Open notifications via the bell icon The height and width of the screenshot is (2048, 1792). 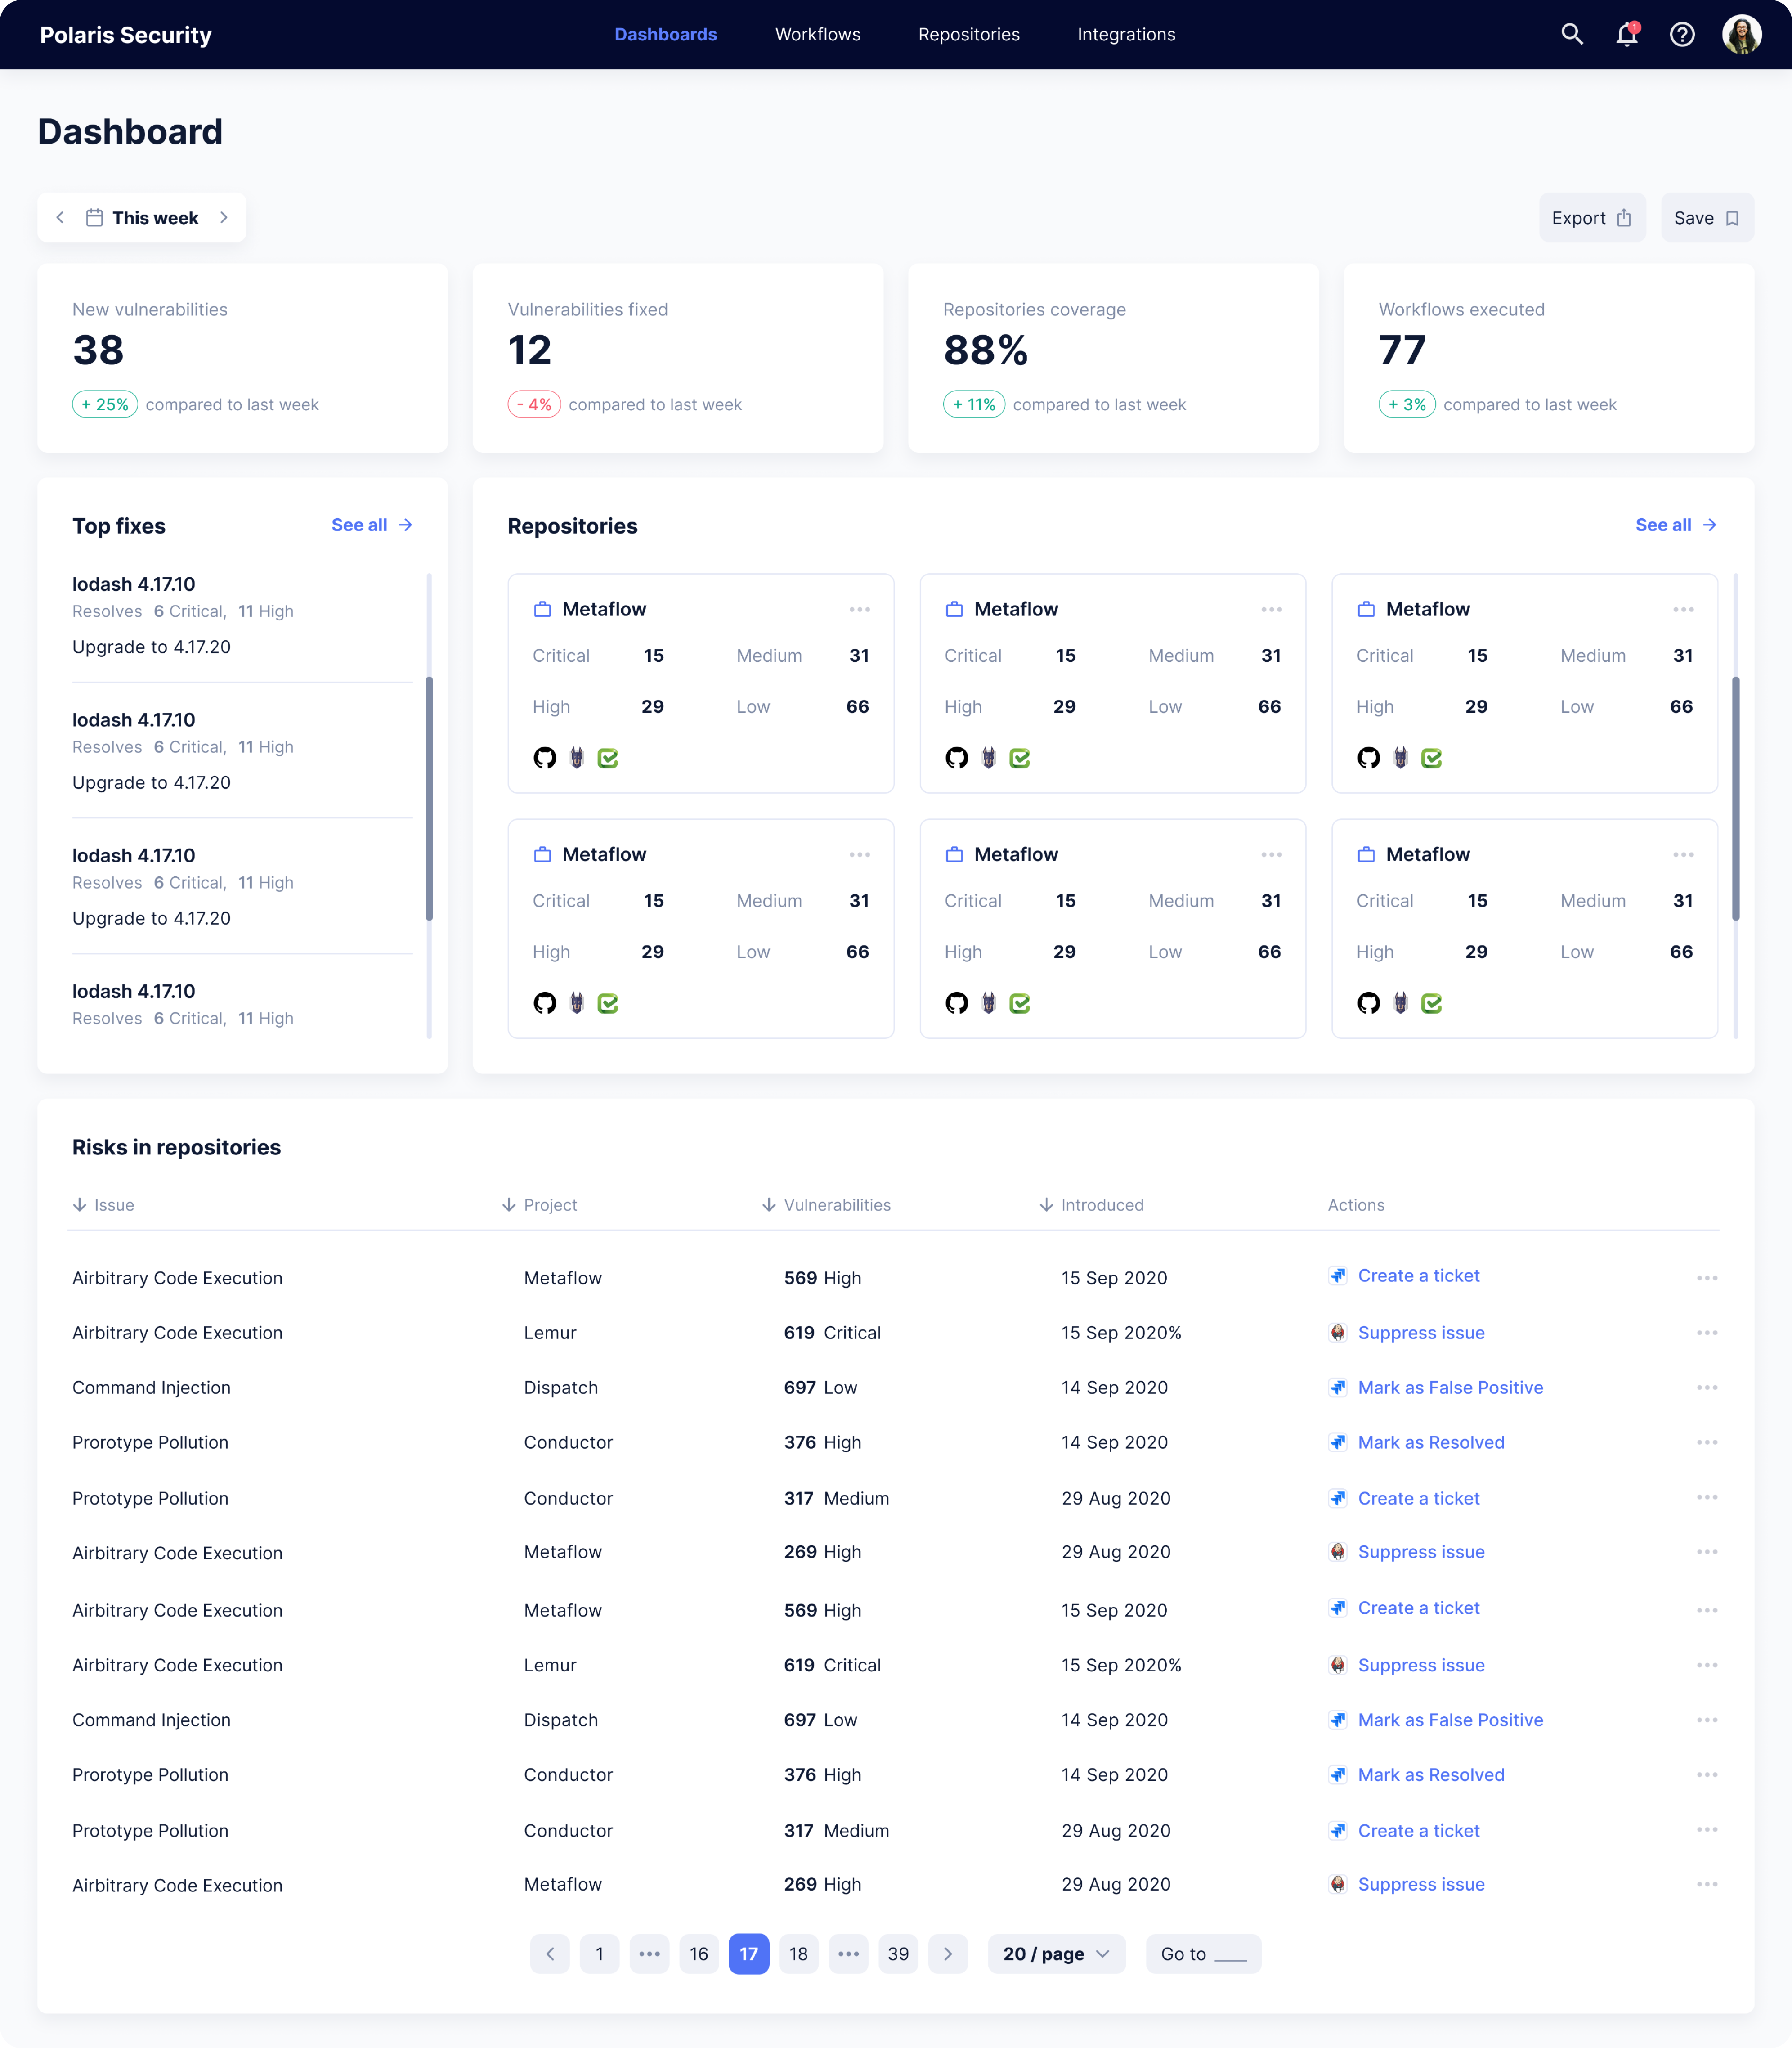click(x=1627, y=34)
